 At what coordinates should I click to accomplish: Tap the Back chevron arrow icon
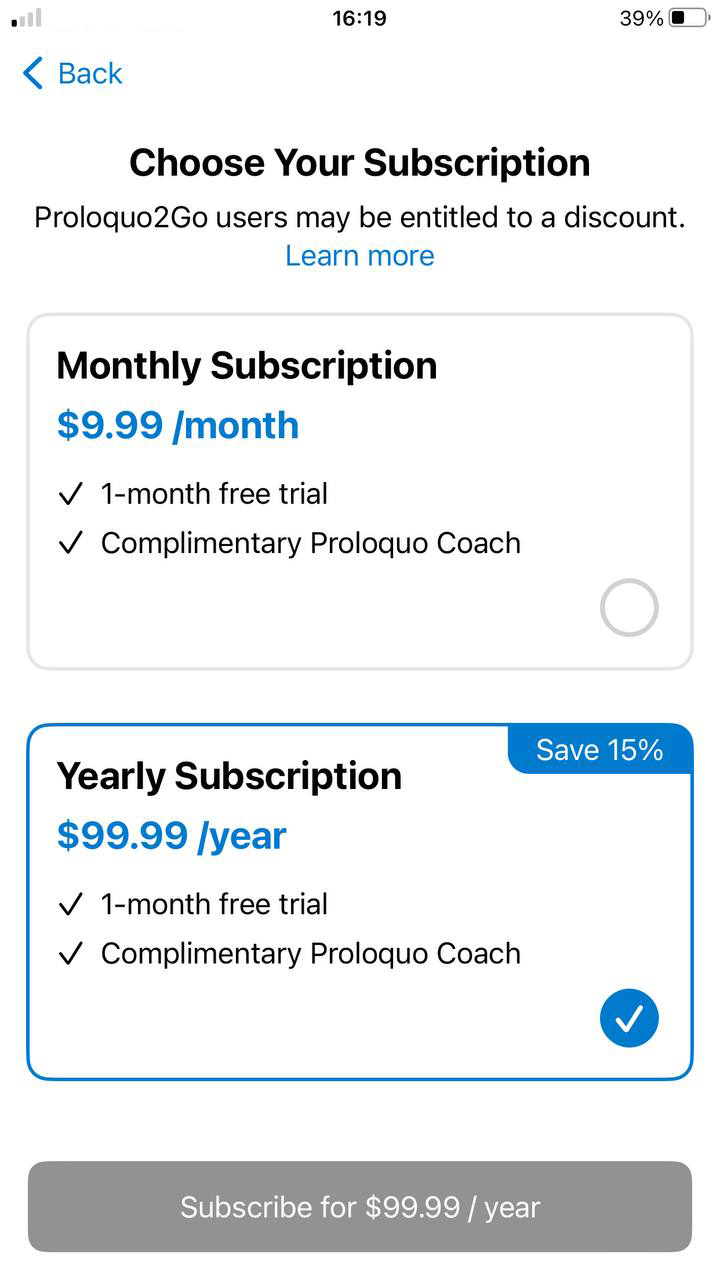tap(33, 73)
